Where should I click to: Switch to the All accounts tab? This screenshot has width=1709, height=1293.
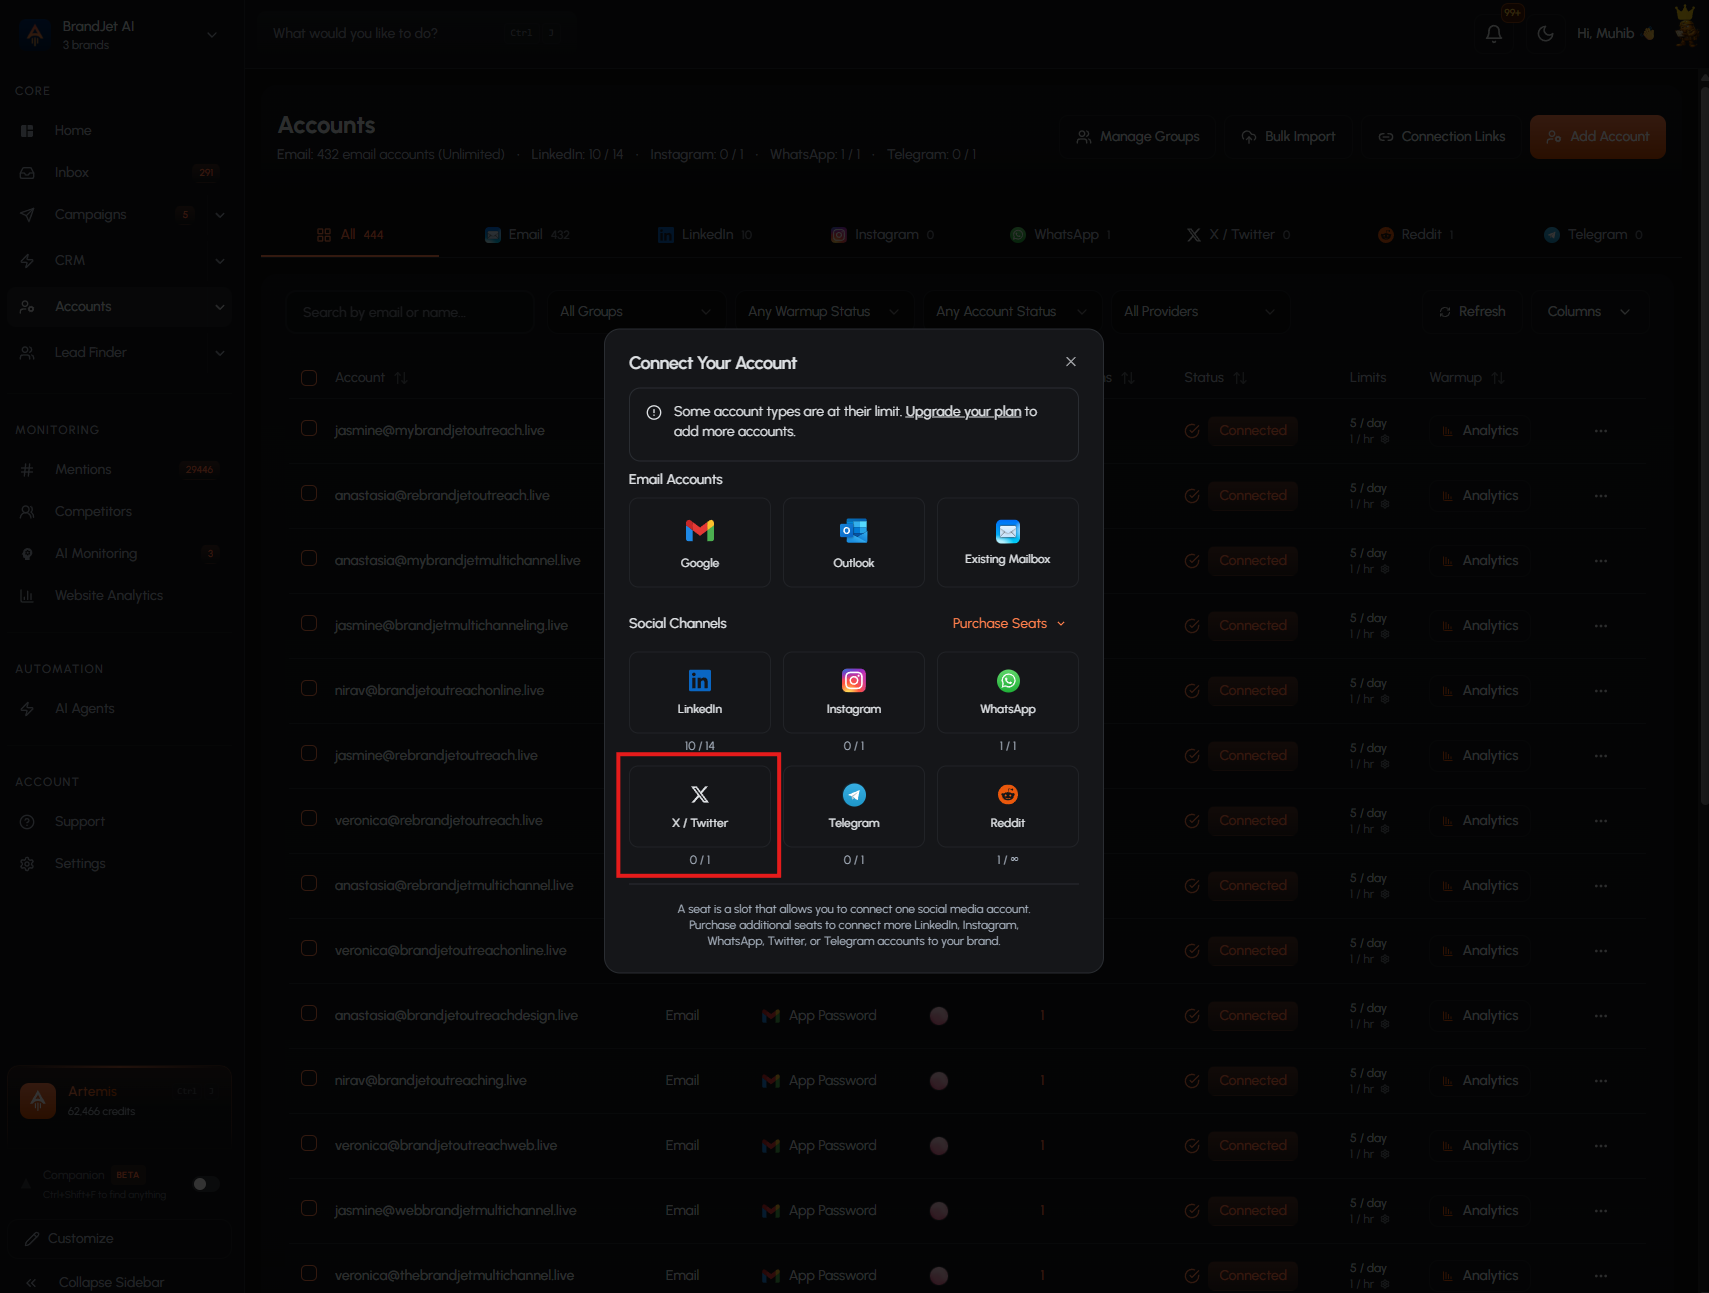click(x=350, y=234)
